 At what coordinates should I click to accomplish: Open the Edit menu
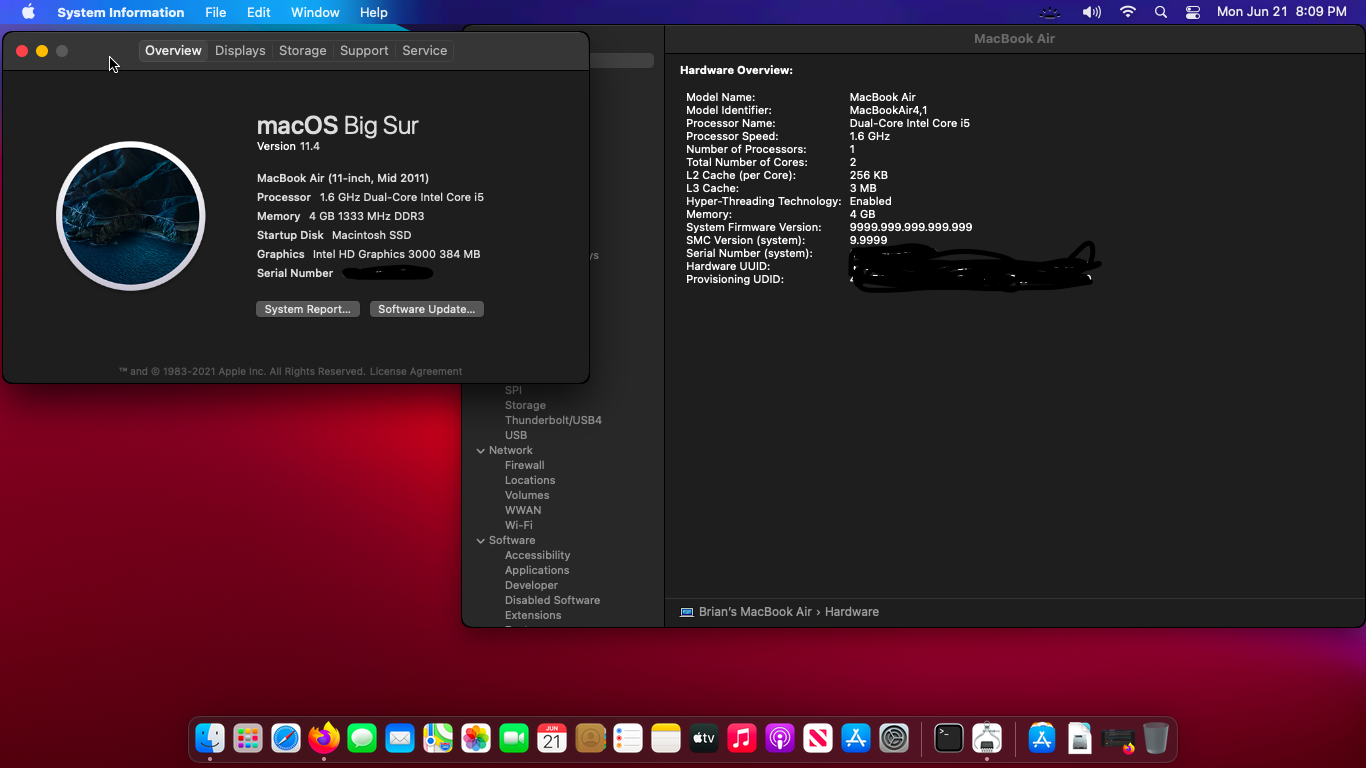pyautogui.click(x=259, y=12)
